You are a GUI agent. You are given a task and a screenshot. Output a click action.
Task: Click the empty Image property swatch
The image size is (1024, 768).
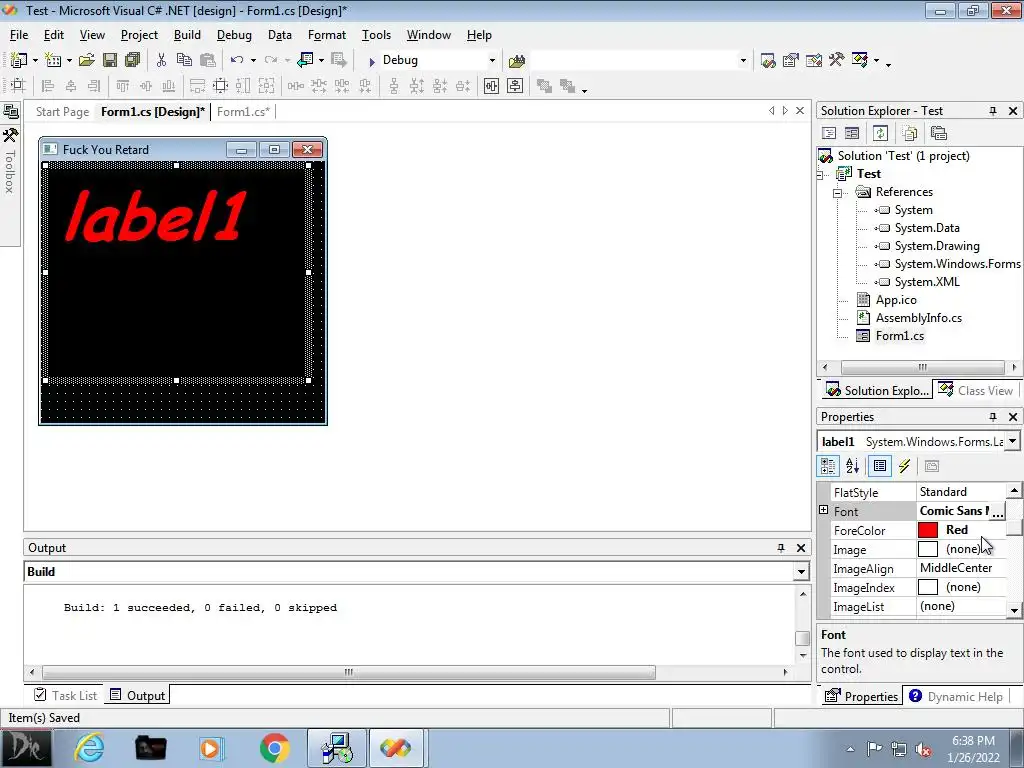tap(927, 549)
